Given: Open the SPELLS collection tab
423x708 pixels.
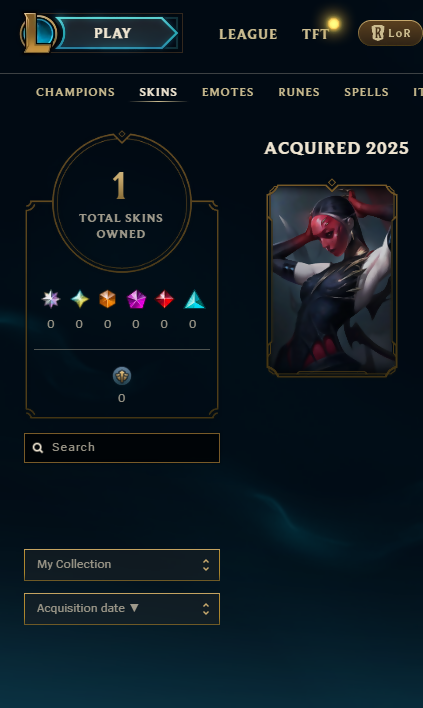Looking at the screenshot, I should click(366, 92).
